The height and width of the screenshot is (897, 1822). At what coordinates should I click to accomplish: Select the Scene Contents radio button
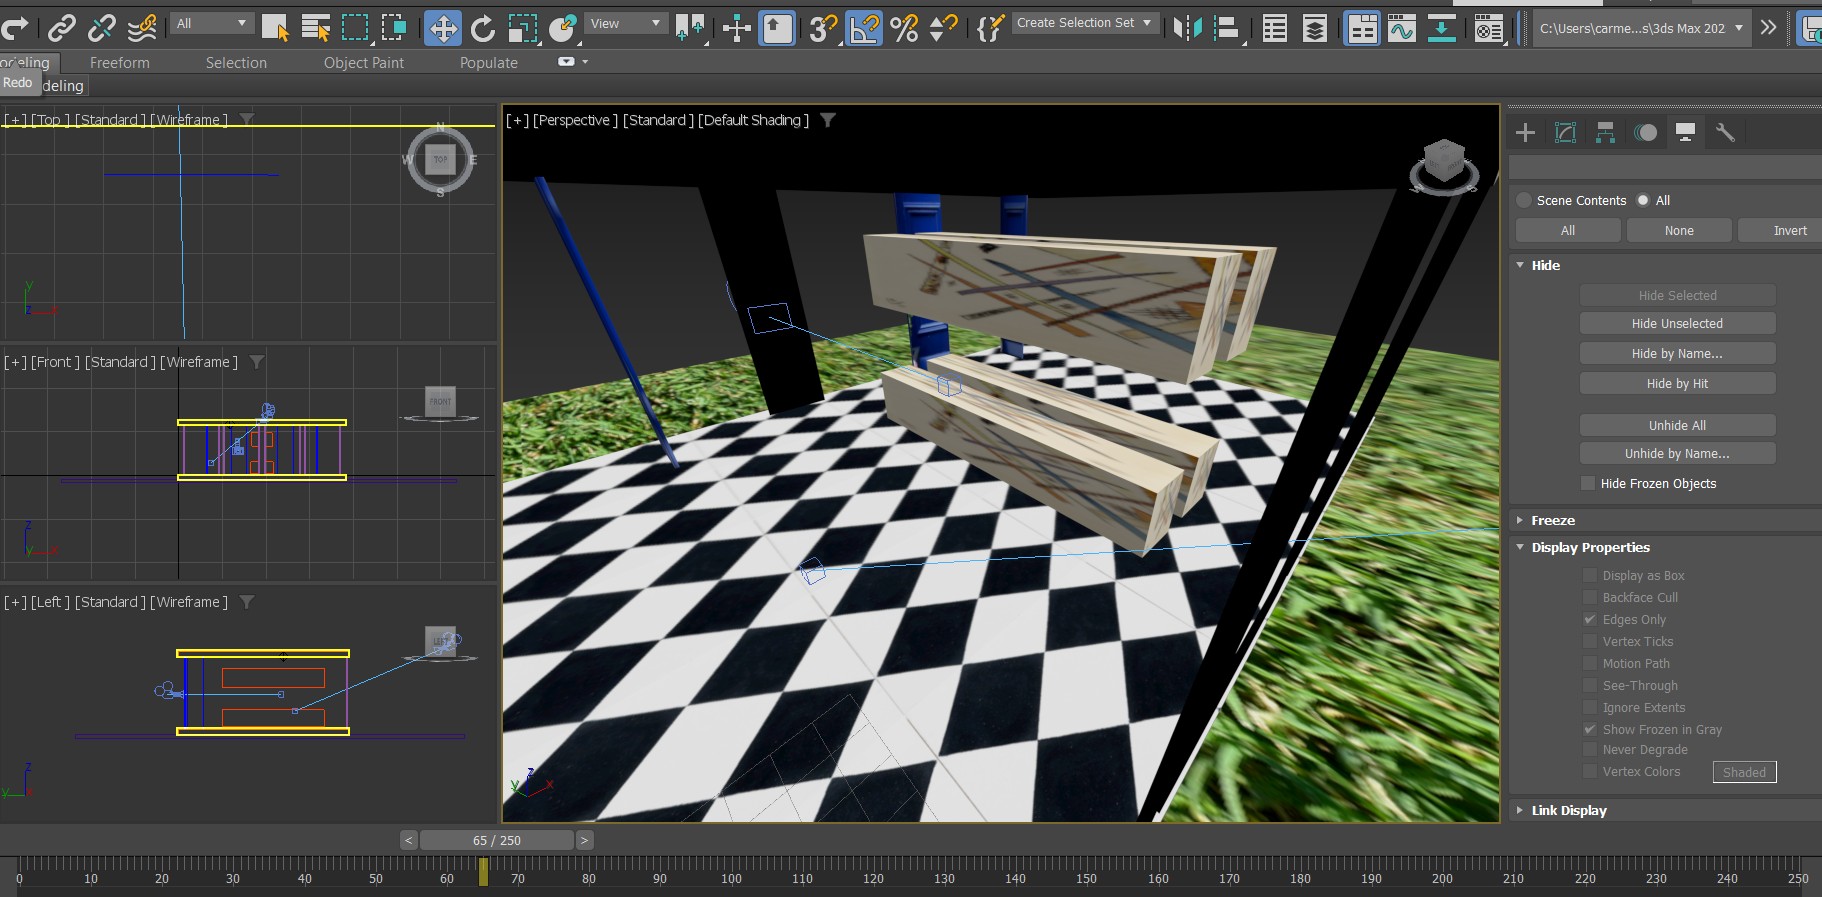coord(1524,201)
